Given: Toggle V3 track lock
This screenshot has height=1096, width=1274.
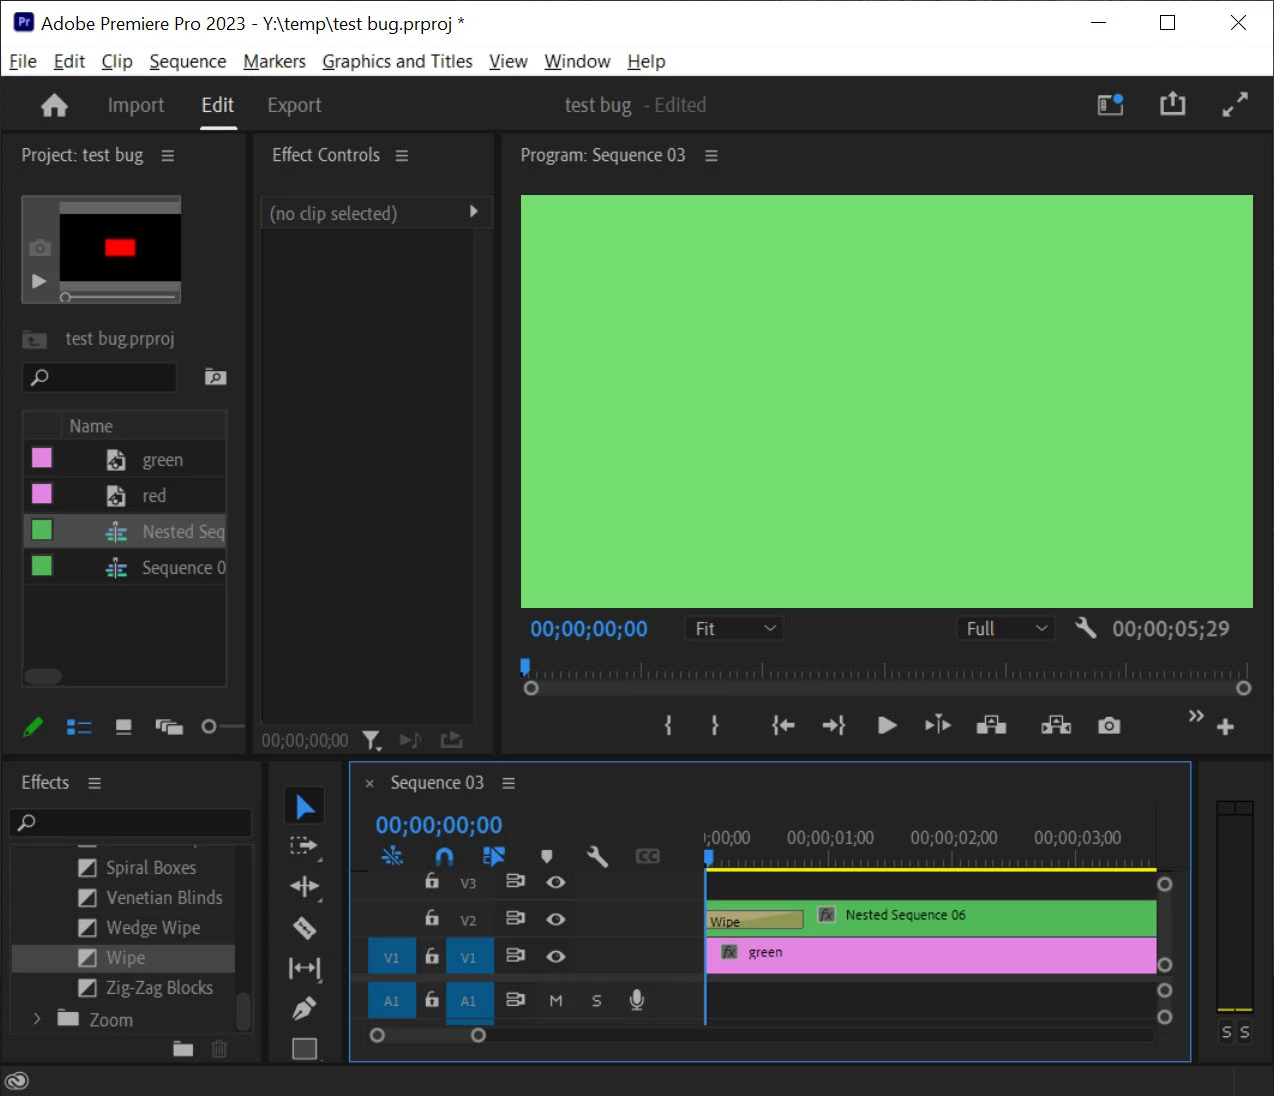Looking at the screenshot, I should click(x=432, y=881).
